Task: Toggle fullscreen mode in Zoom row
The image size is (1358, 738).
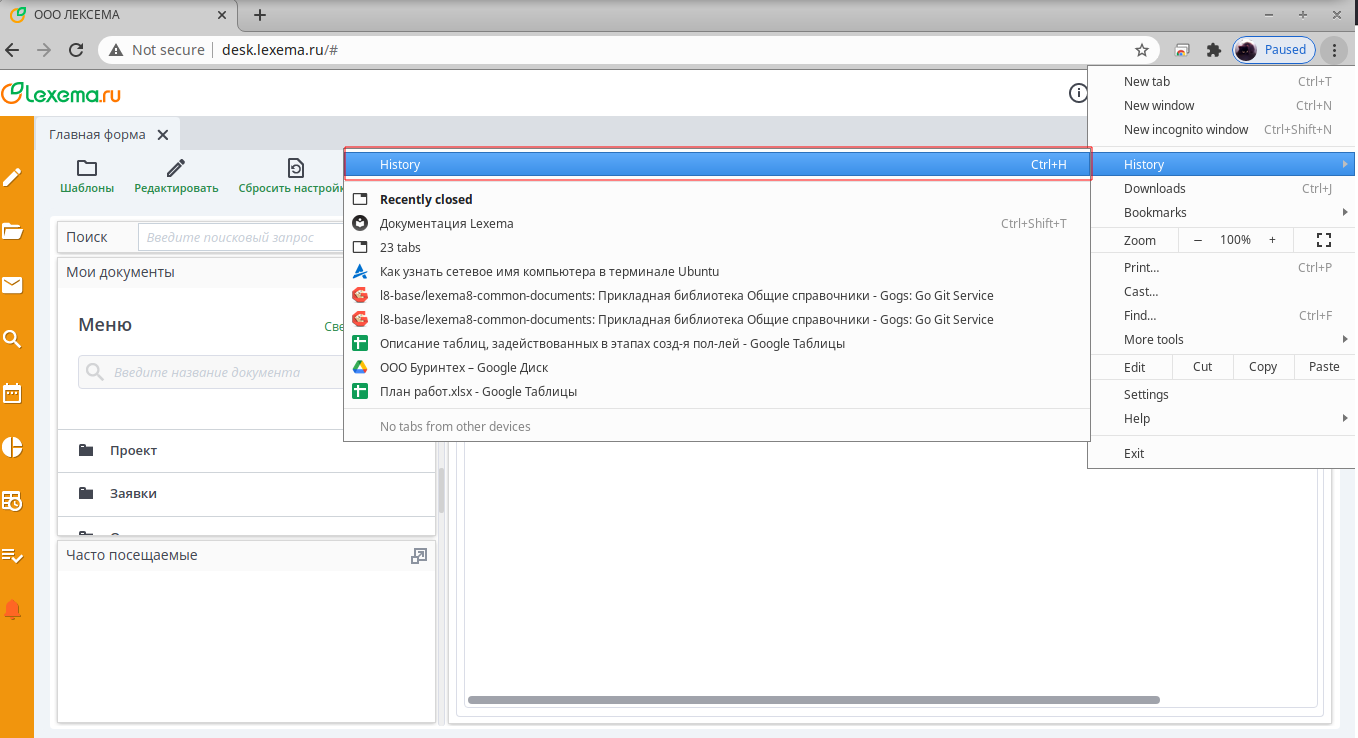Action: coord(1324,240)
